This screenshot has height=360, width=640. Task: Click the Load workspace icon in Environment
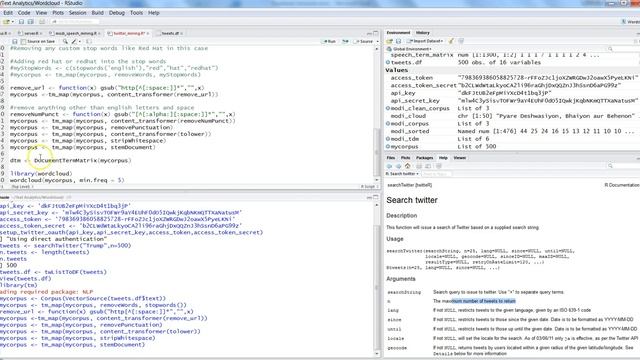click(x=389, y=41)
